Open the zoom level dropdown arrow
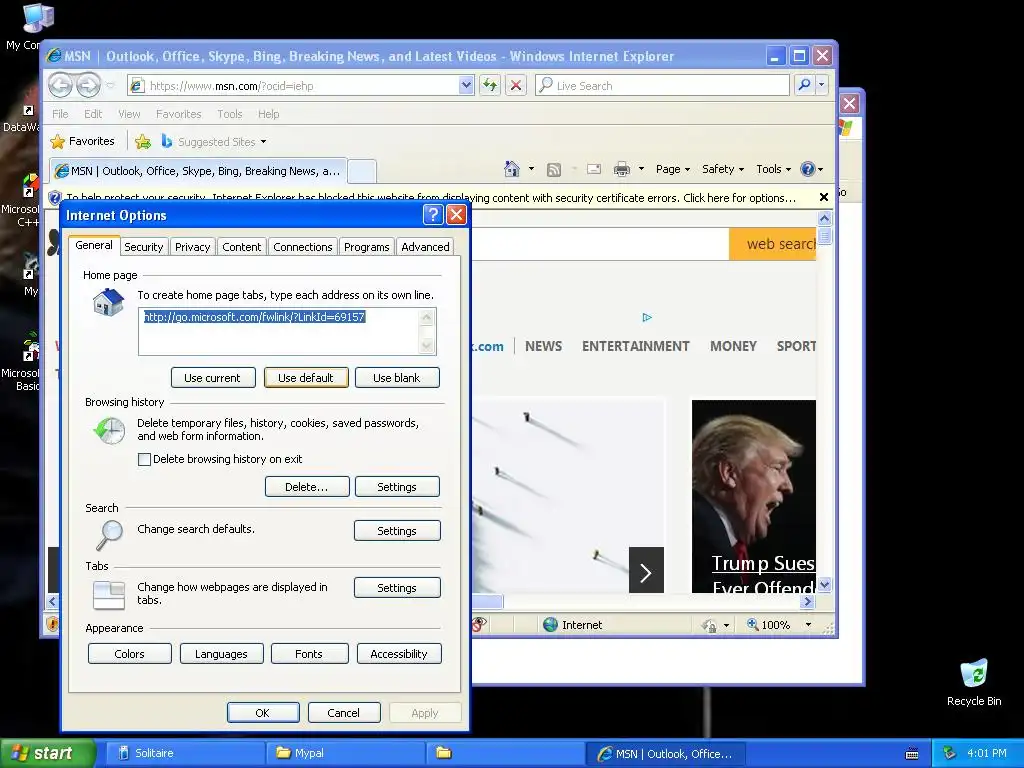This screenshot has height=768, width=1024. 808,624
